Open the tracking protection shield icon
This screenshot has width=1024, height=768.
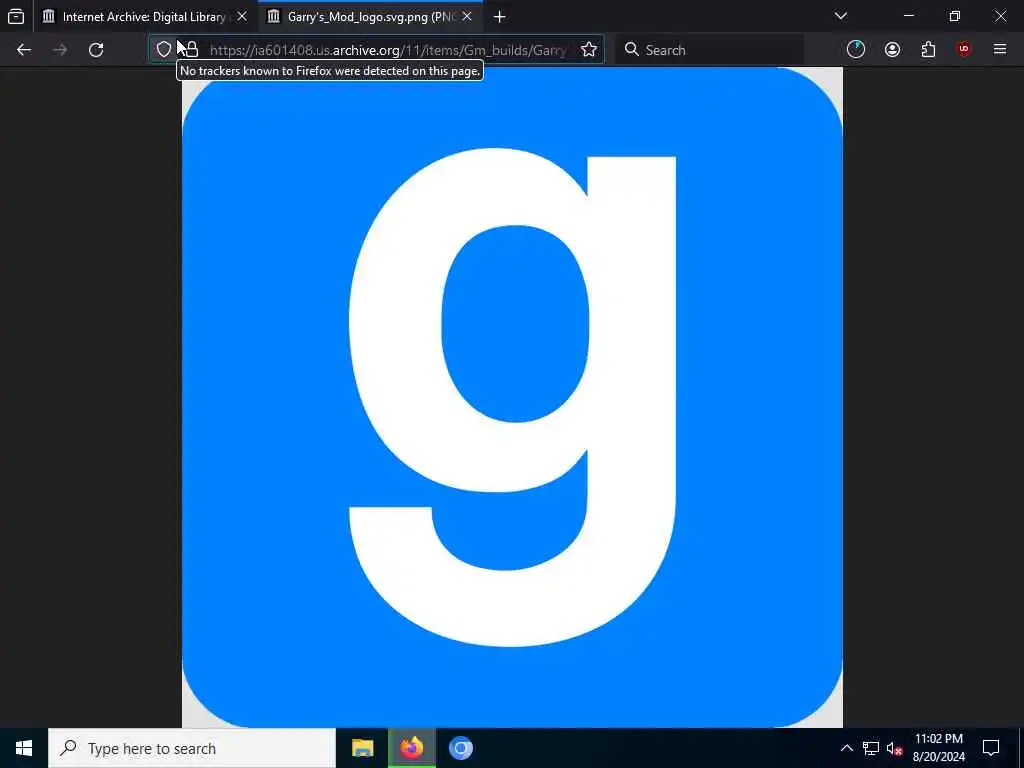click(164, 50)
